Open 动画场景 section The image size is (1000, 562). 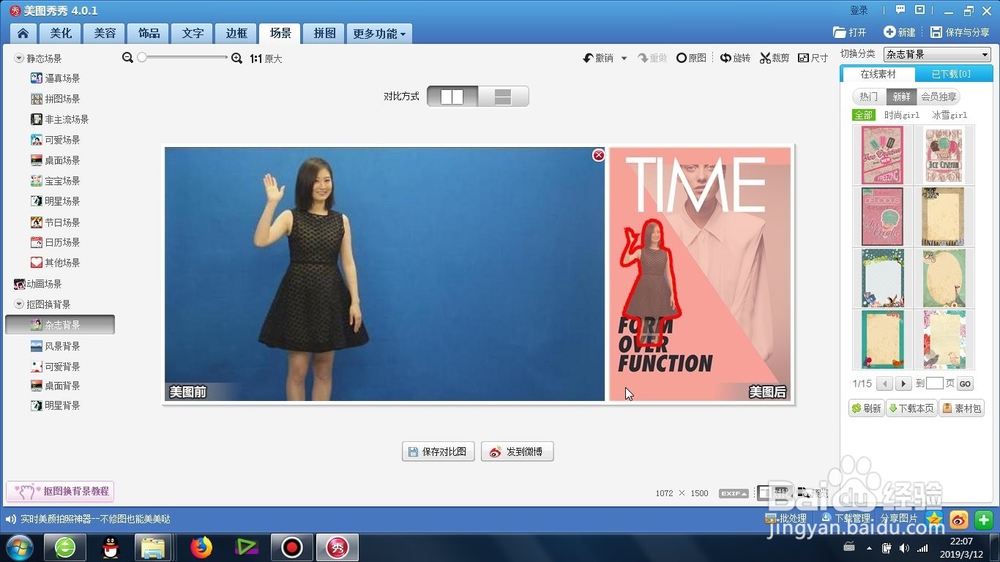tap(38, 284)
